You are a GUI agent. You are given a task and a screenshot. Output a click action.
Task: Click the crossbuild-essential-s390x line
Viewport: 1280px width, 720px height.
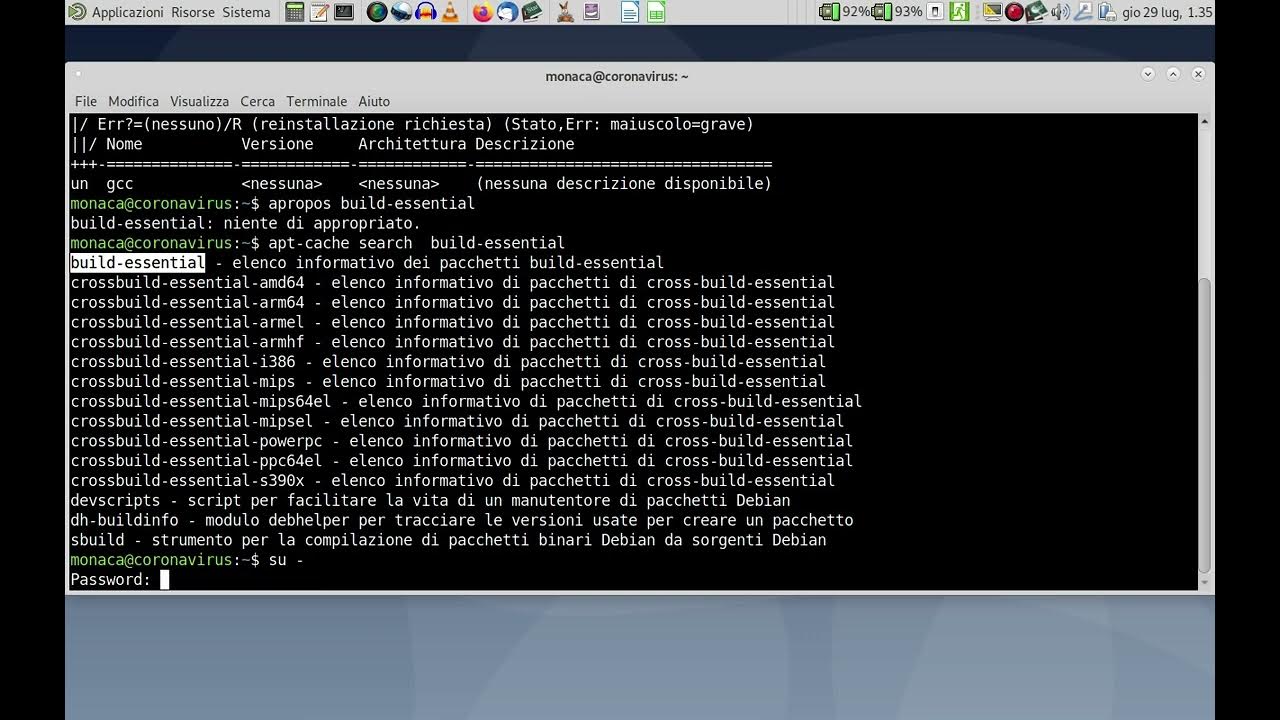click(x=452, y=481)
